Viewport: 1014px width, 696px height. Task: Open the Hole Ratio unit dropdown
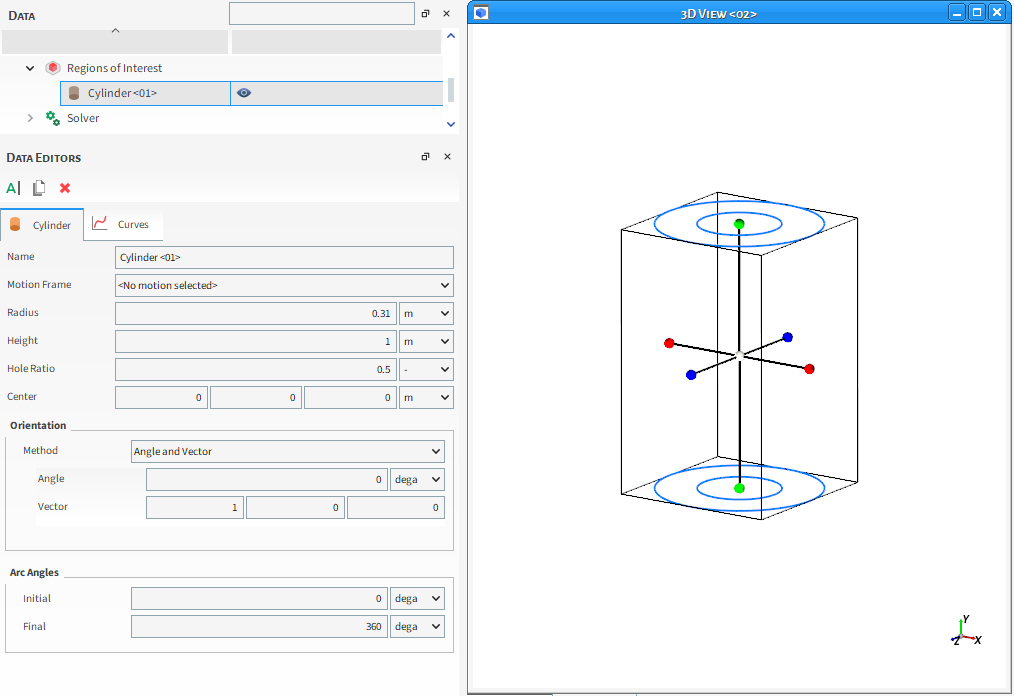(x=426, y=369)
